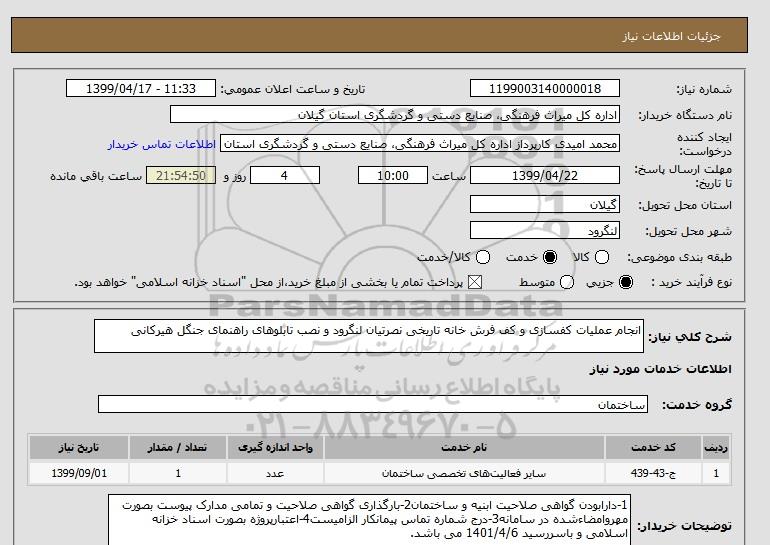This screenshot has height=545, width=770.
Task: Click the تعداد / مقدار column header
Action: tap(178, 447)
